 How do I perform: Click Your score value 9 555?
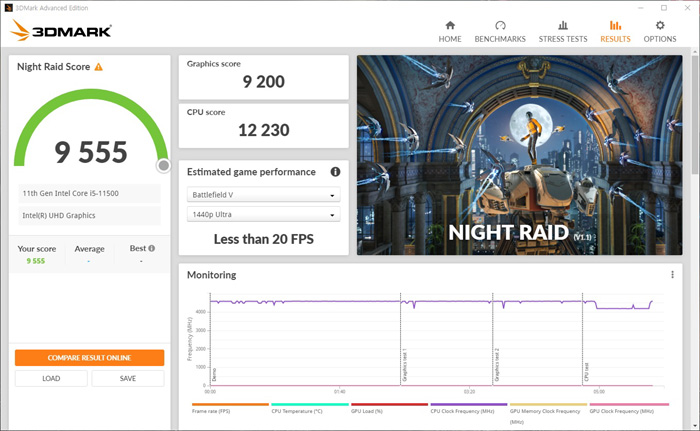[x=36, y=261]
